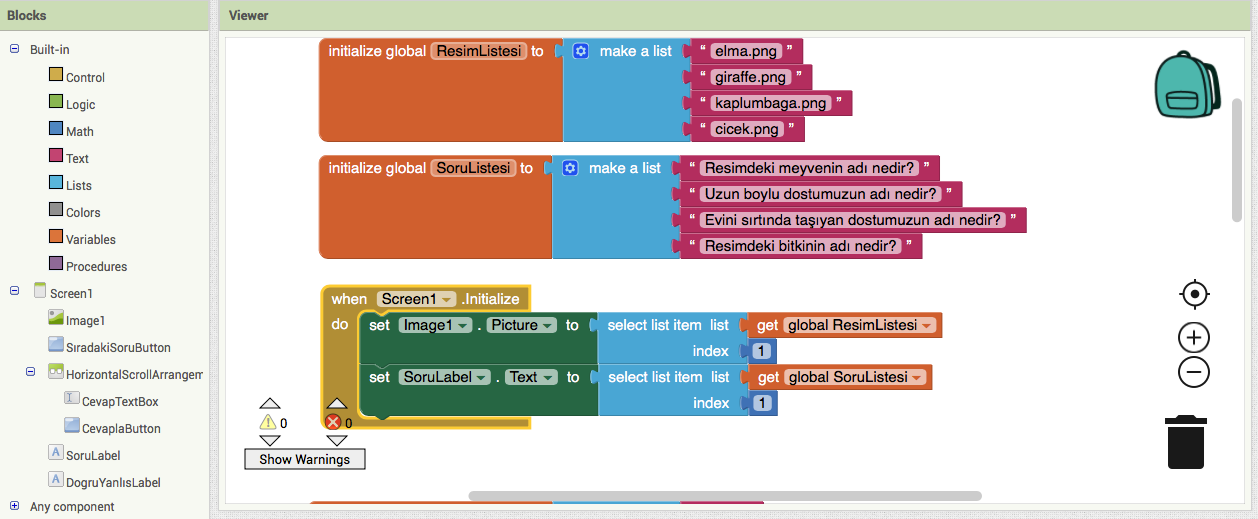Collapse the Built-in tree node

[x=15, y=49]
